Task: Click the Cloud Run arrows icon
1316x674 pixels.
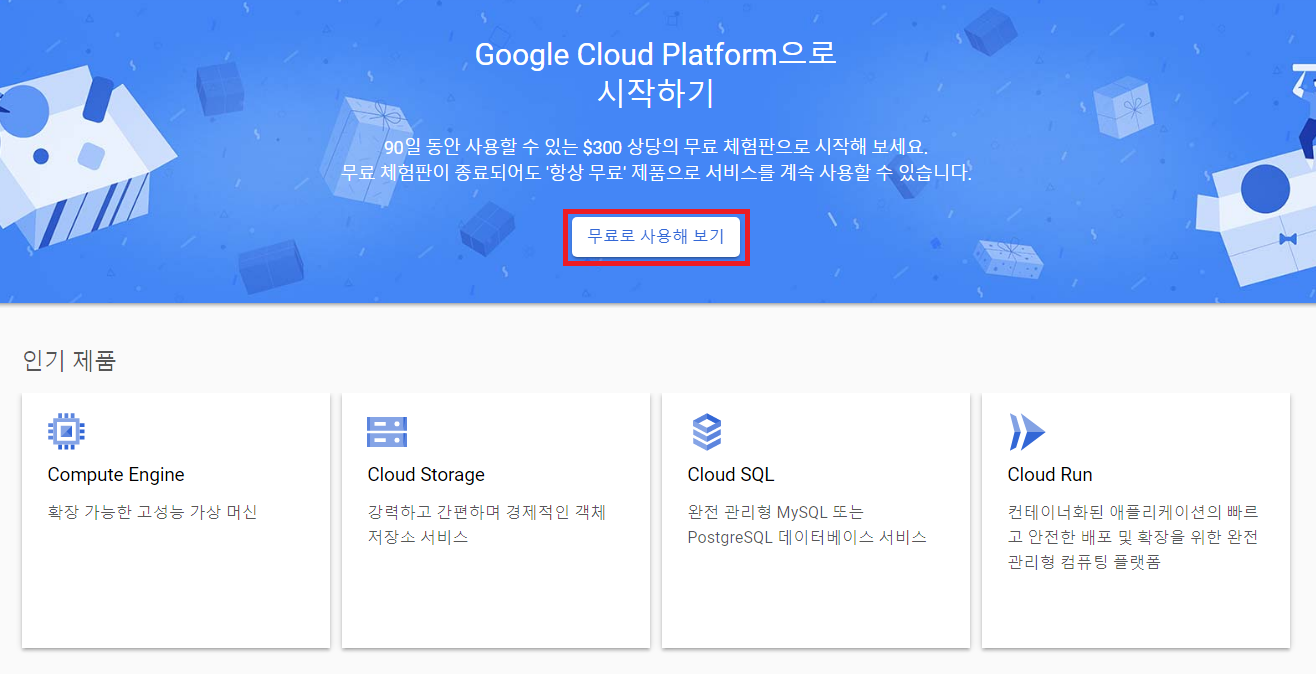Action: (1026, 431)
